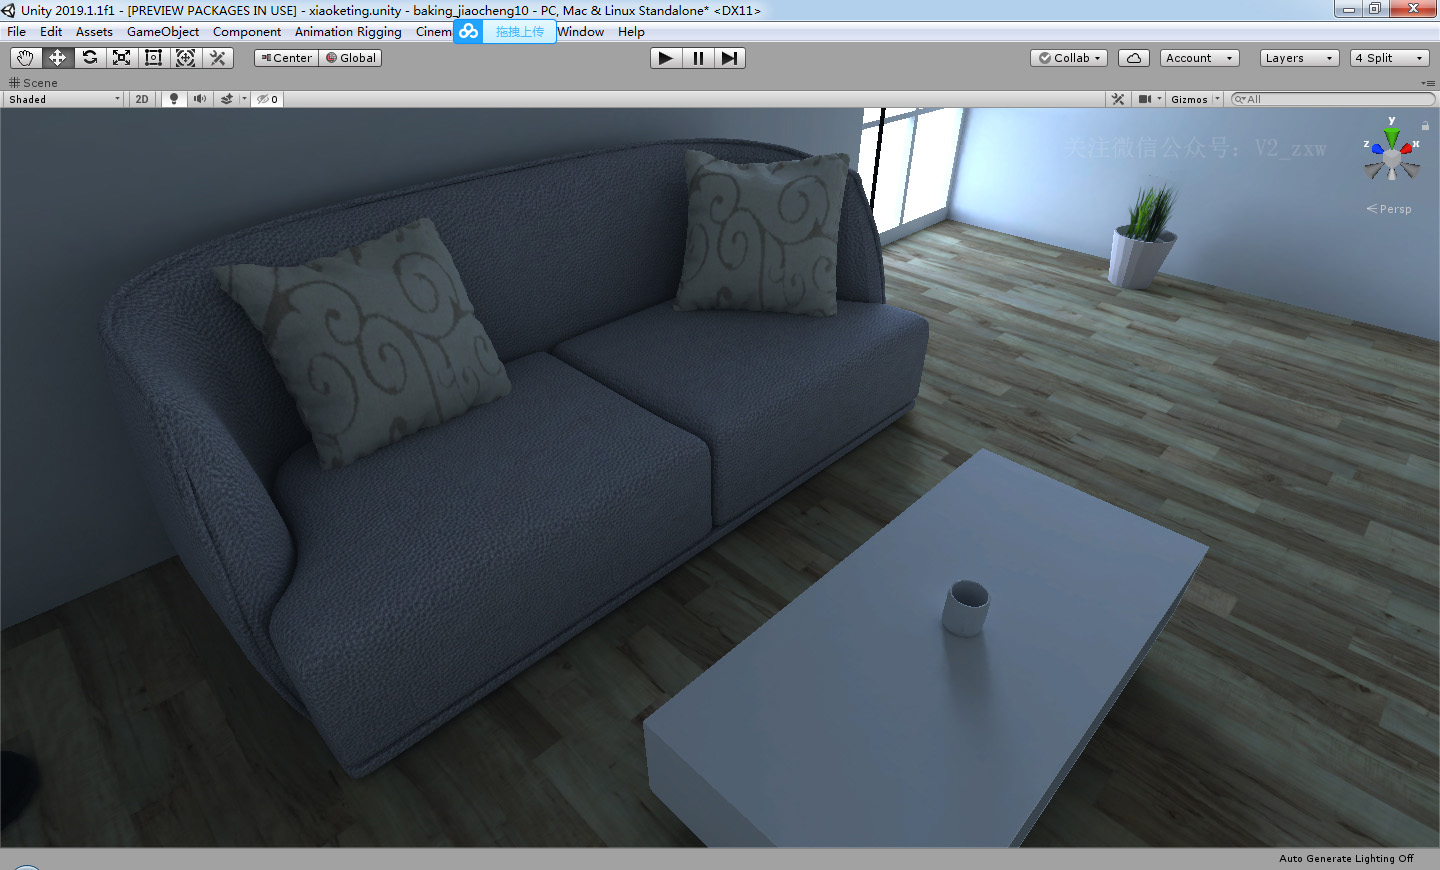Select the combined Transform tool
Screen dimensions: 1440x870
click(x=185, y=58)
